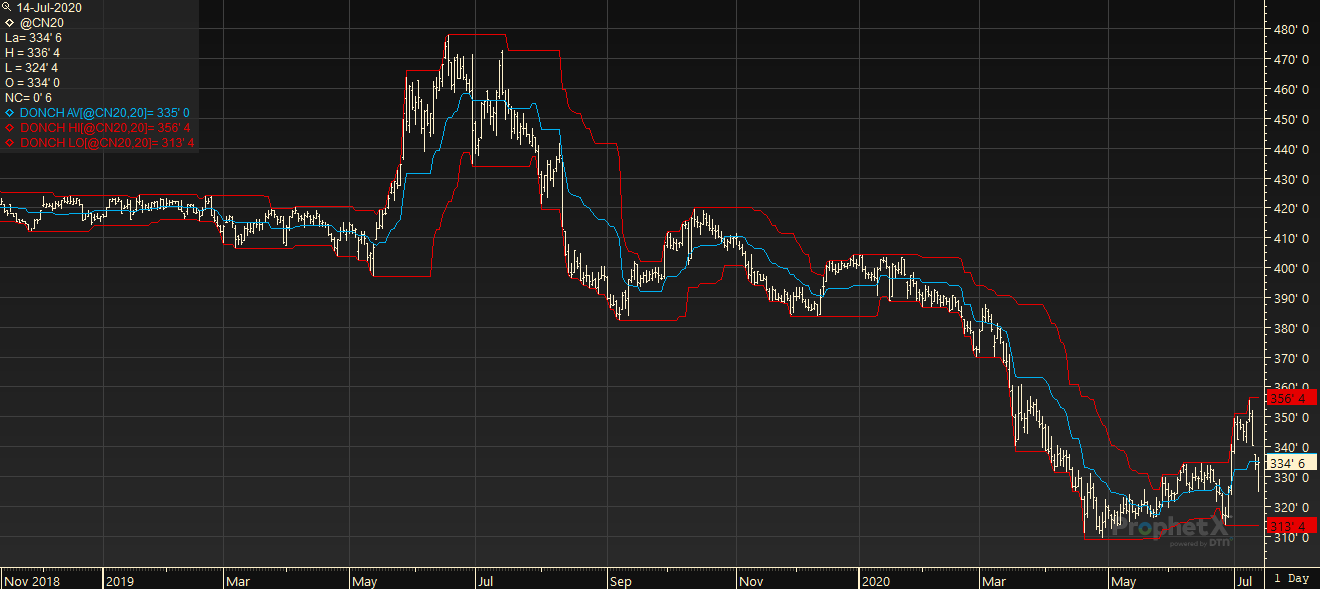This screenshot has width=1320, height=589.
Task: Click the La= 334' 6 last price readout
Action: coord(33,37)
